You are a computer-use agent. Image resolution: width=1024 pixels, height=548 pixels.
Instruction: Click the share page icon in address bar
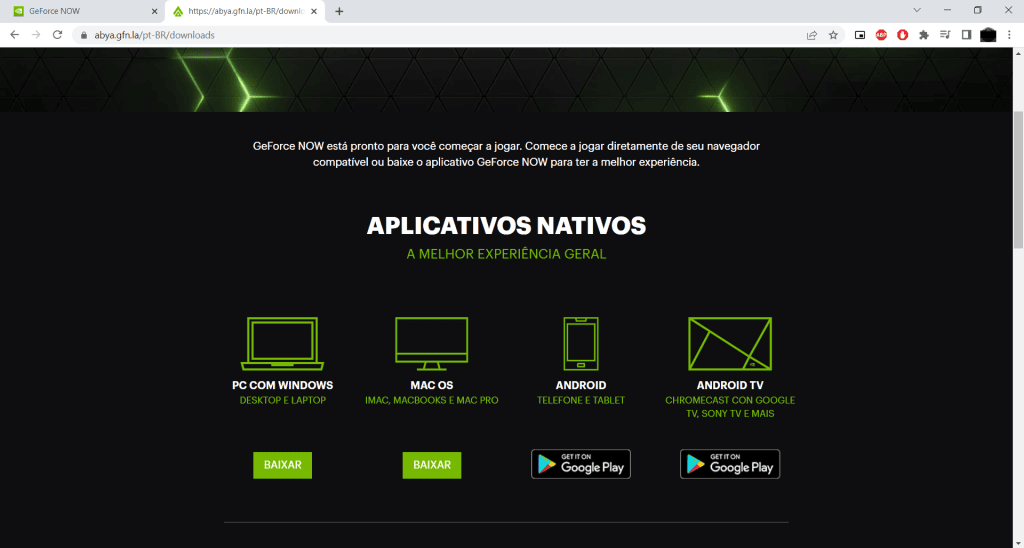tap(812, 35)
